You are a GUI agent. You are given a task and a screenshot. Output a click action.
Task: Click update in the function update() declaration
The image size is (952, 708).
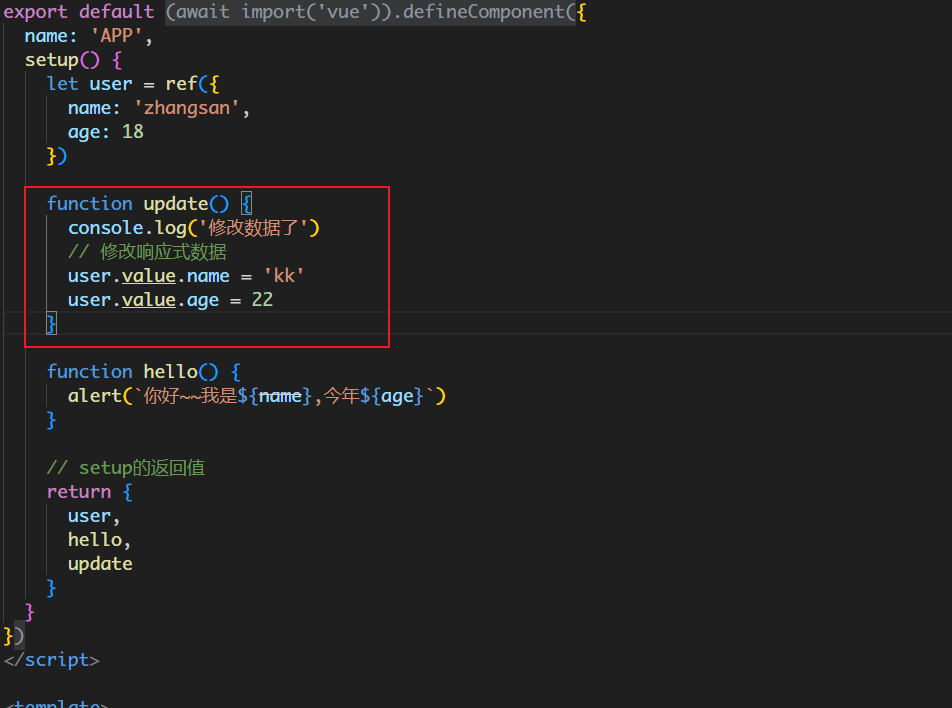click(x=175, y=204)
